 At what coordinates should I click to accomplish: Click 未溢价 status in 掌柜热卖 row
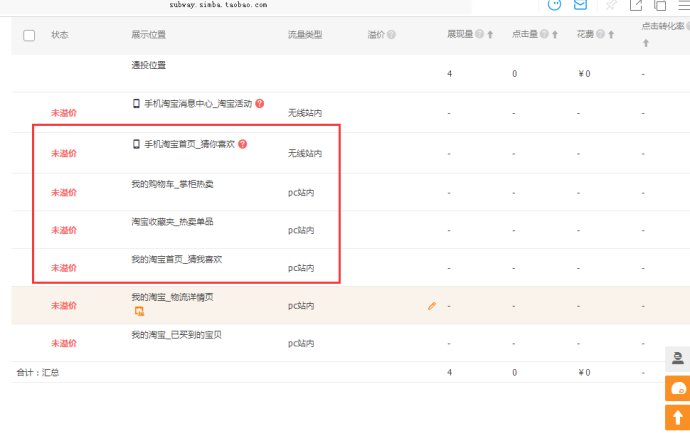point(64,192)
